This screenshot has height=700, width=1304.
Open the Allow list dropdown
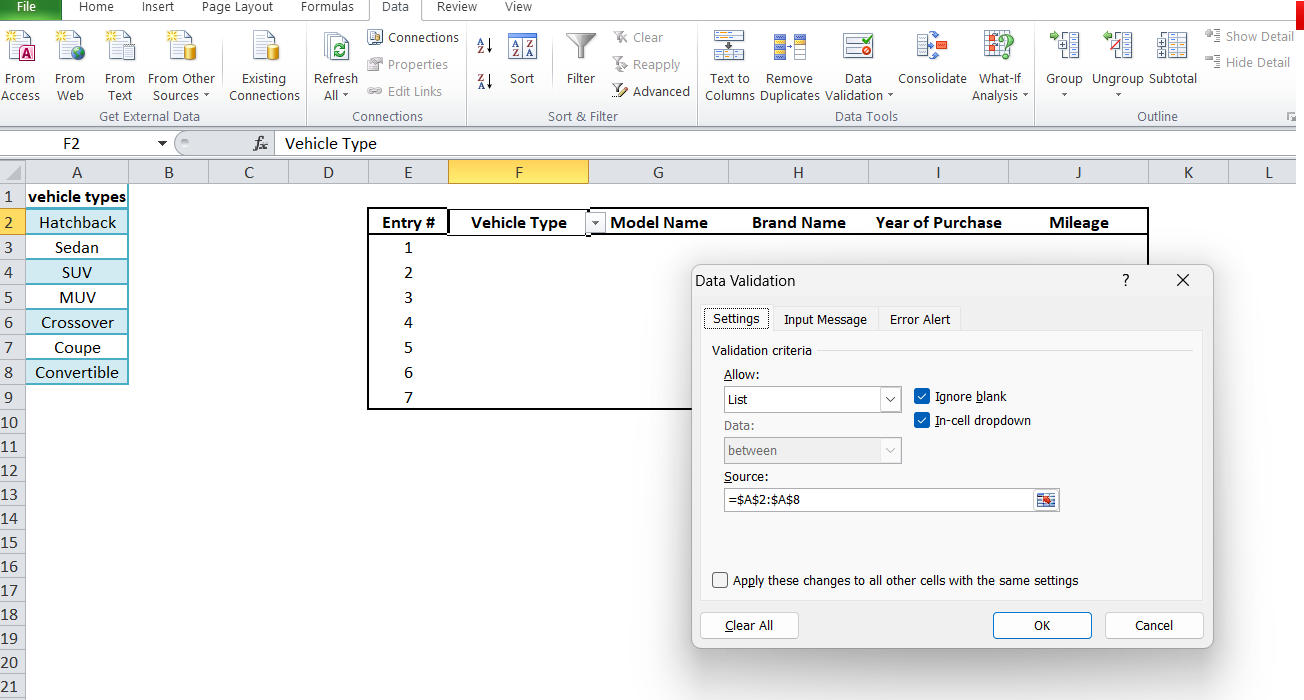[890, 399]
